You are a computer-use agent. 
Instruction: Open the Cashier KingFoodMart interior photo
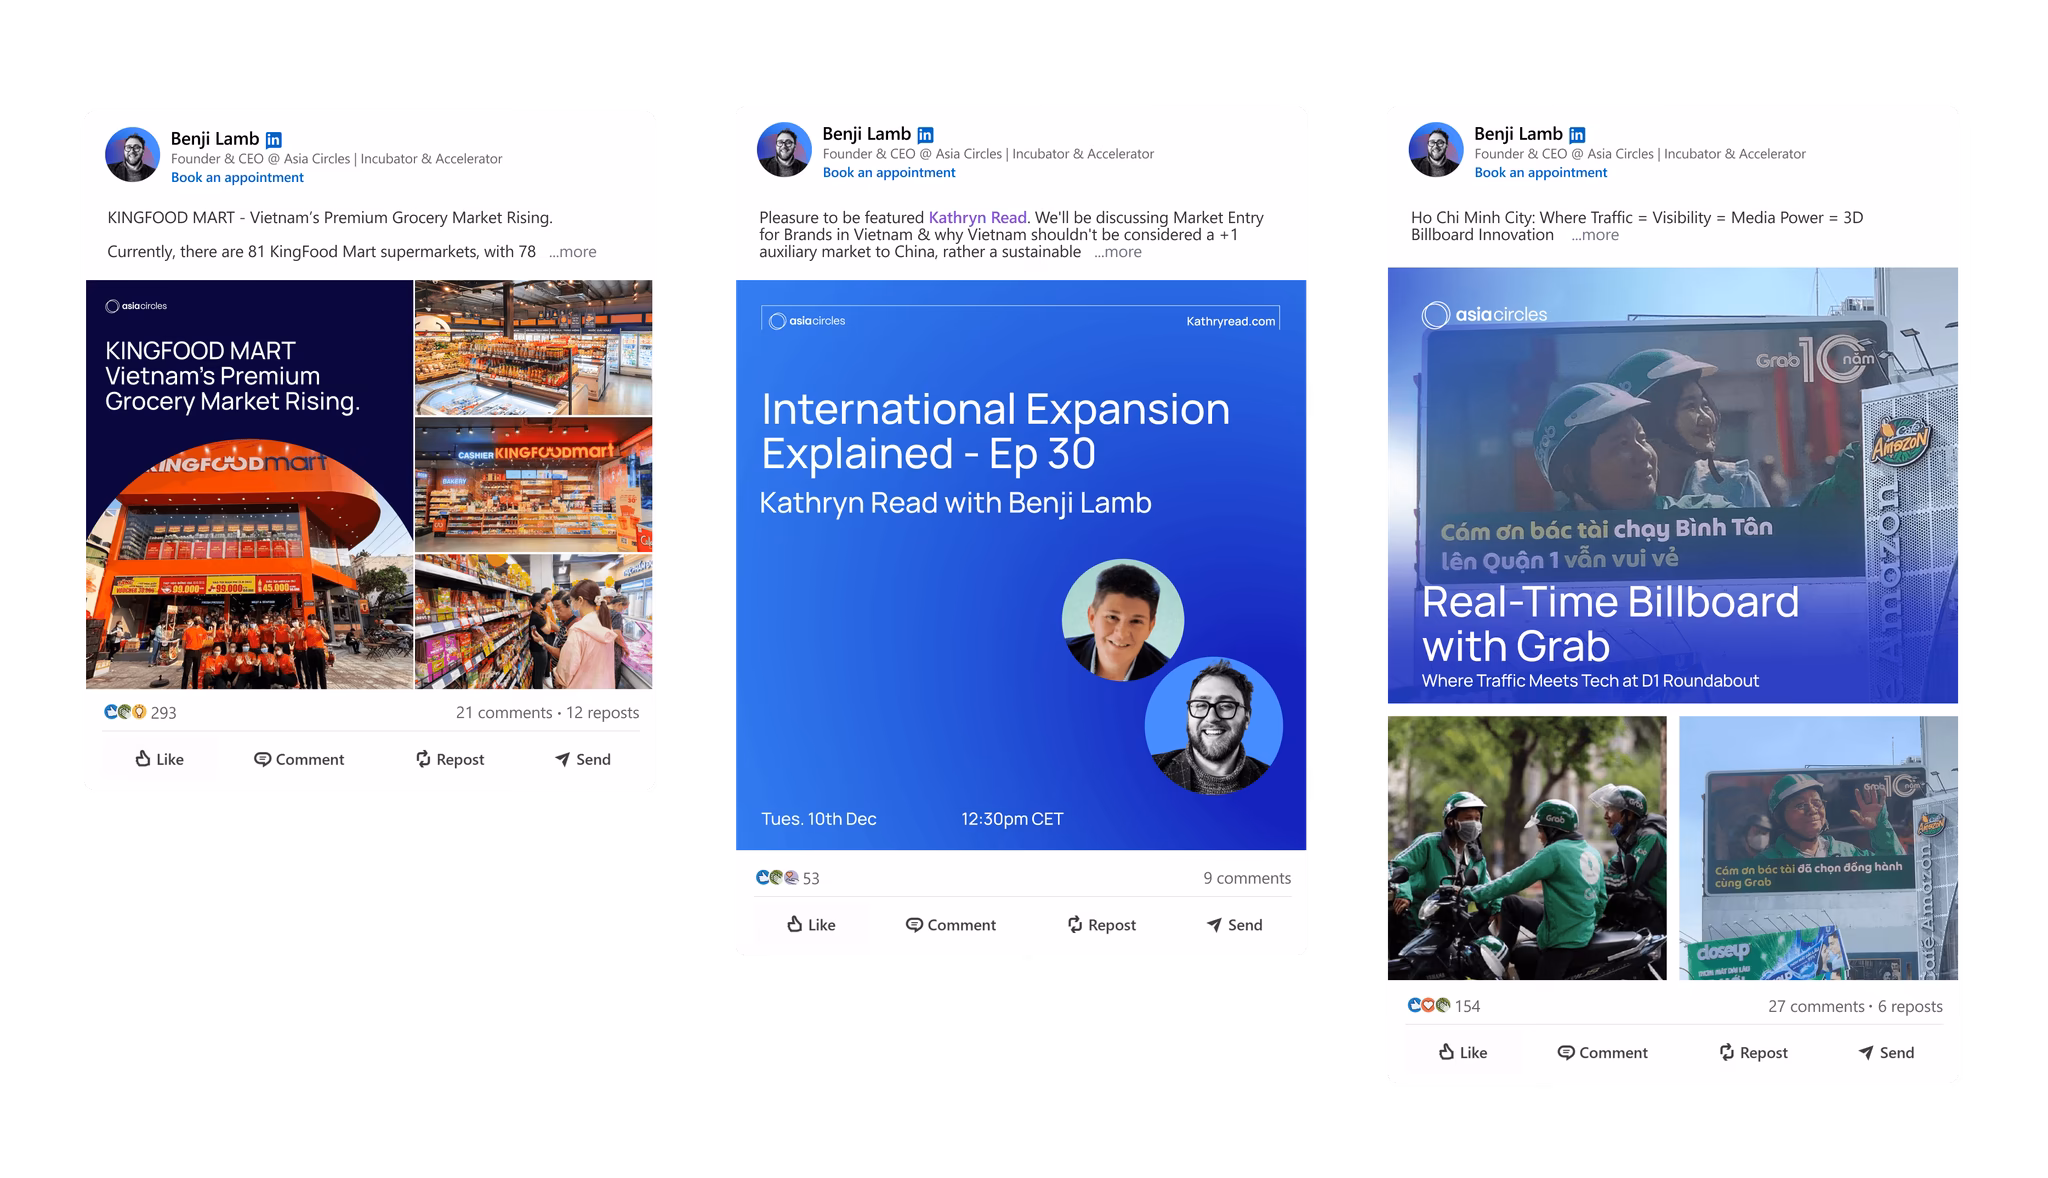(x=534, y=485)
